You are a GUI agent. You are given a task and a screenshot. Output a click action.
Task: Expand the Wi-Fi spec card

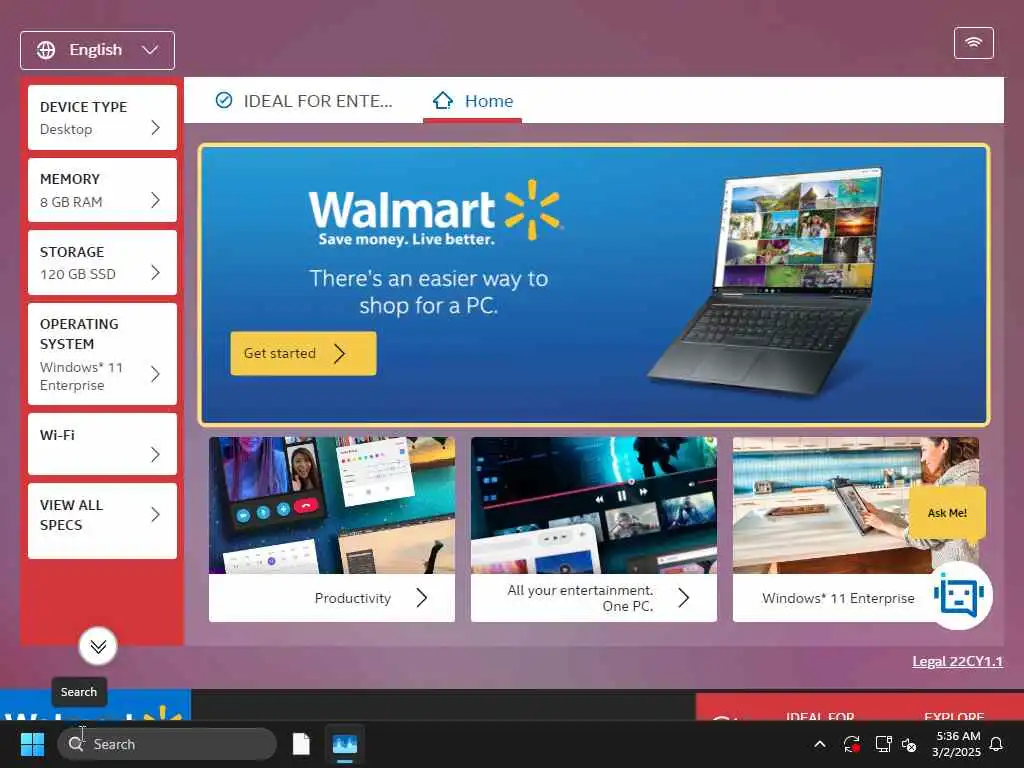[x=102, y=444]
